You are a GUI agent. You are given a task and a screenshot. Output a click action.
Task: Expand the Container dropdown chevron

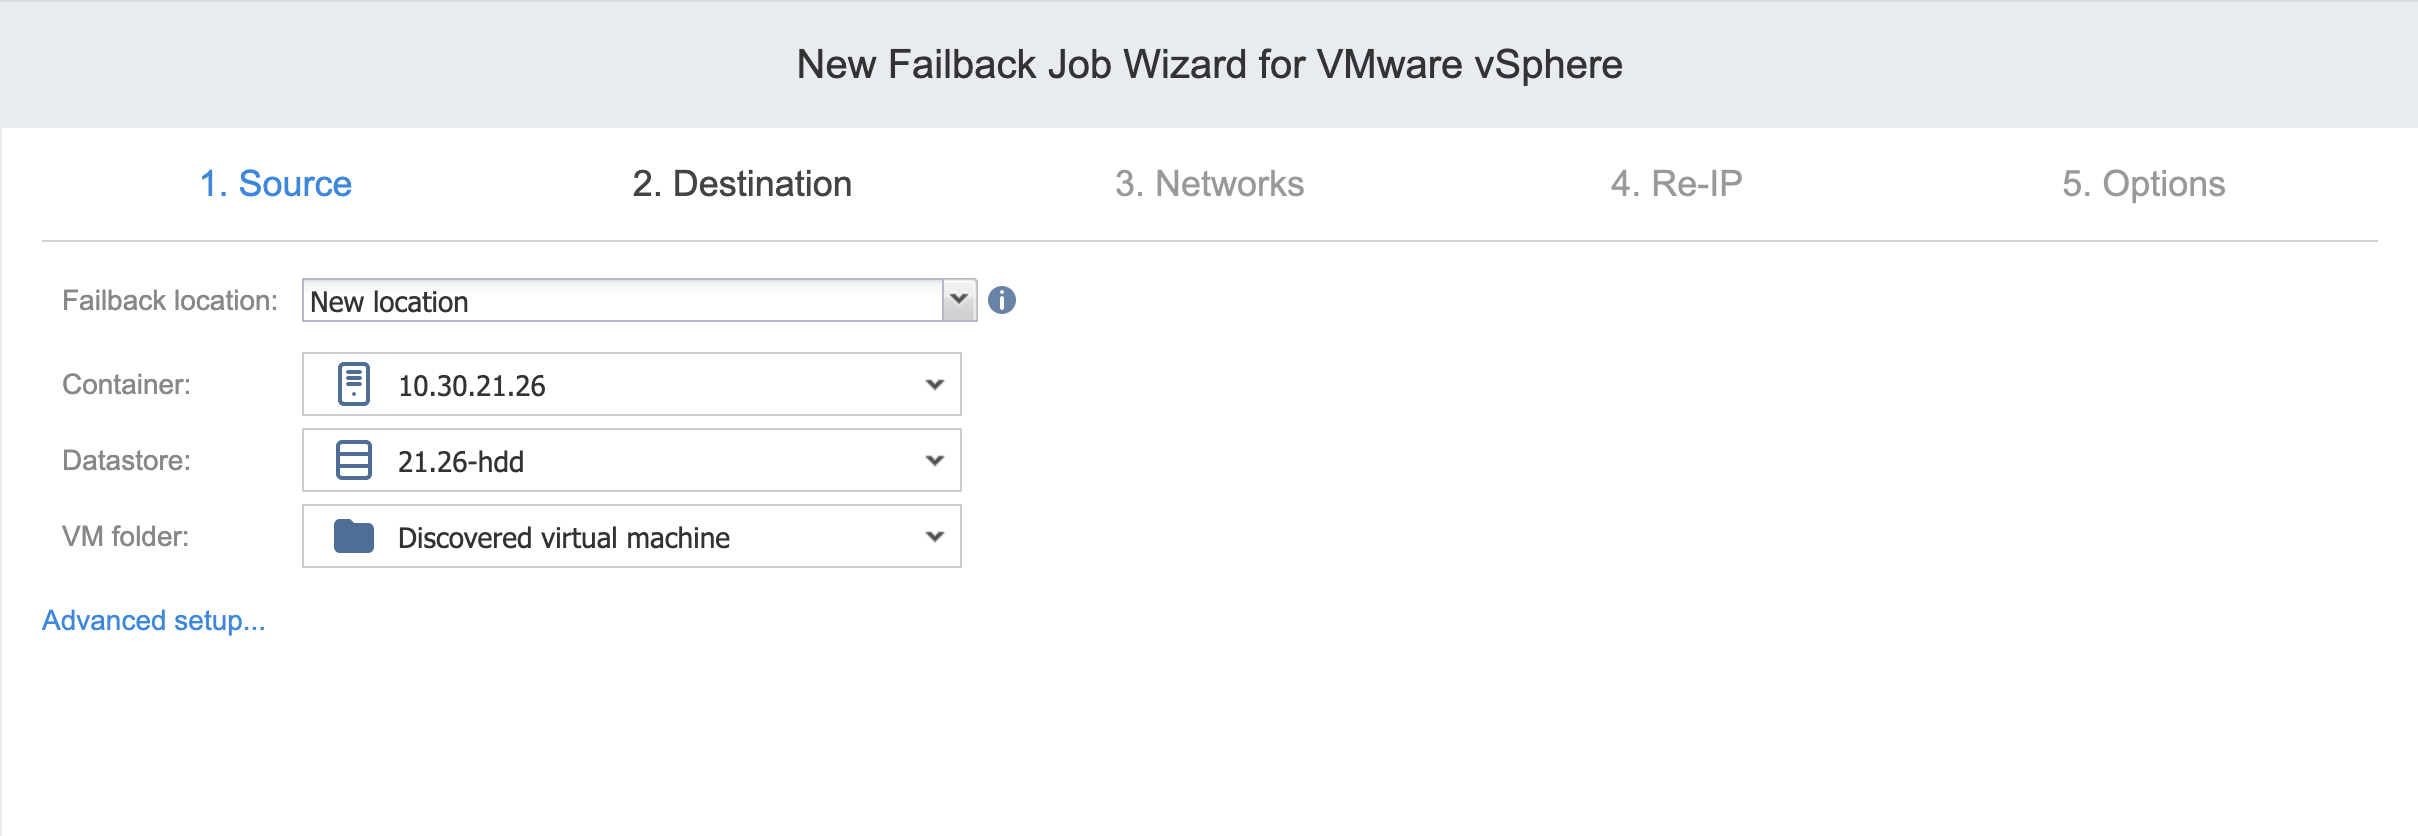pos(935,384)
